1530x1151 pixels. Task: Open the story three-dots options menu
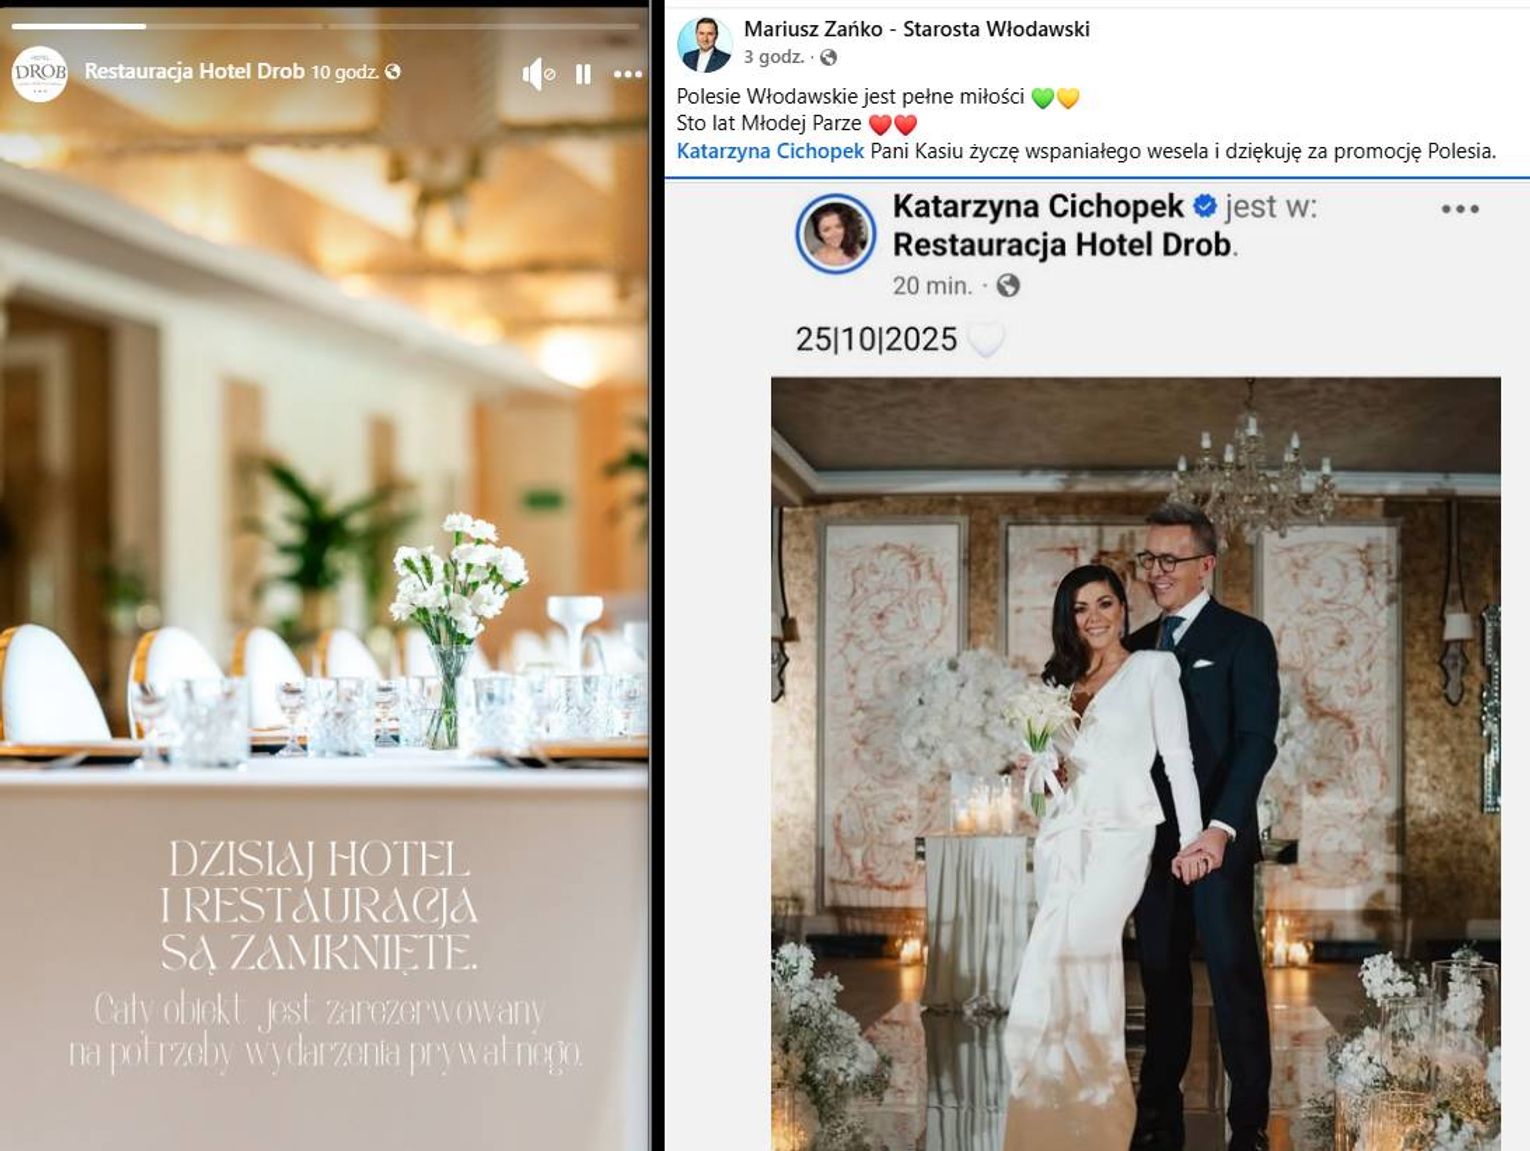click(628, 74)
